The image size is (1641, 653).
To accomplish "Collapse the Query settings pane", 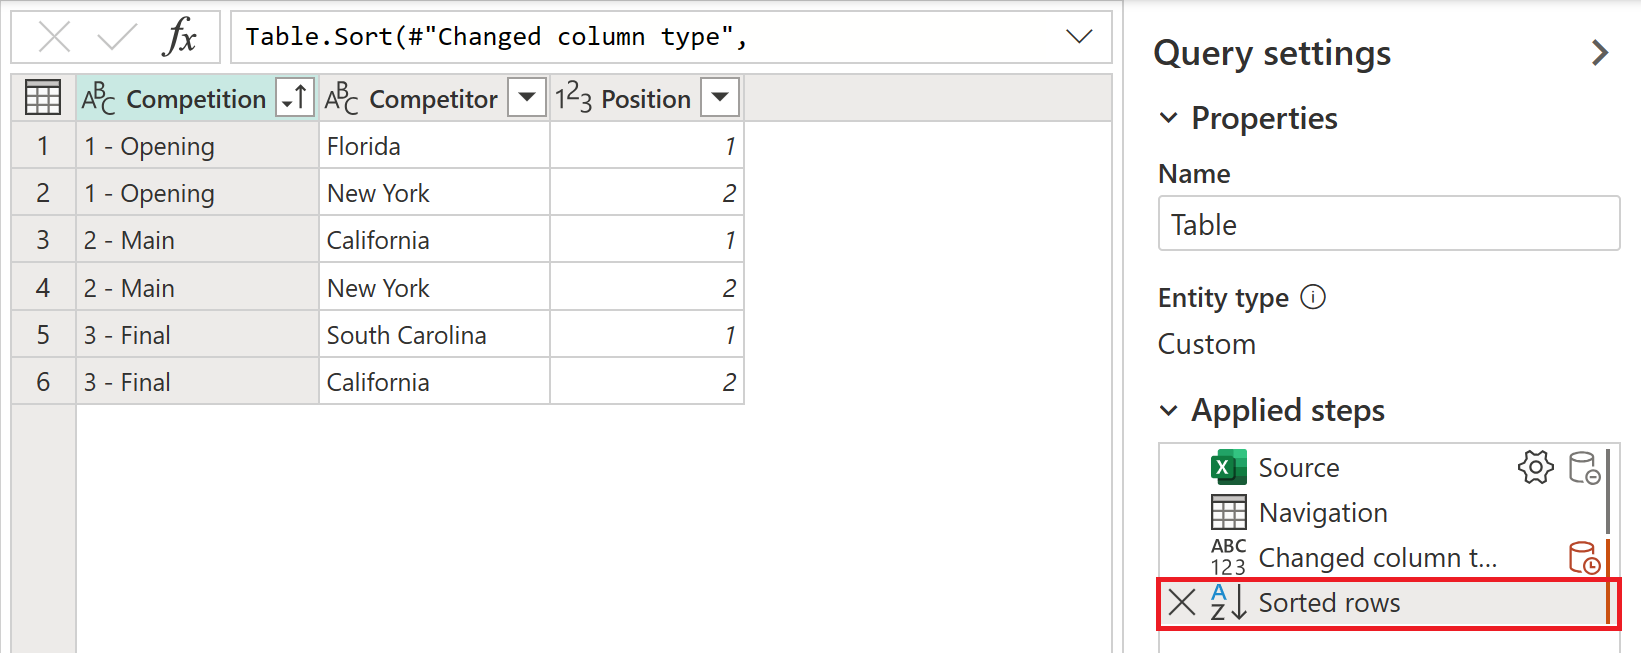I will click(1600, 53).
